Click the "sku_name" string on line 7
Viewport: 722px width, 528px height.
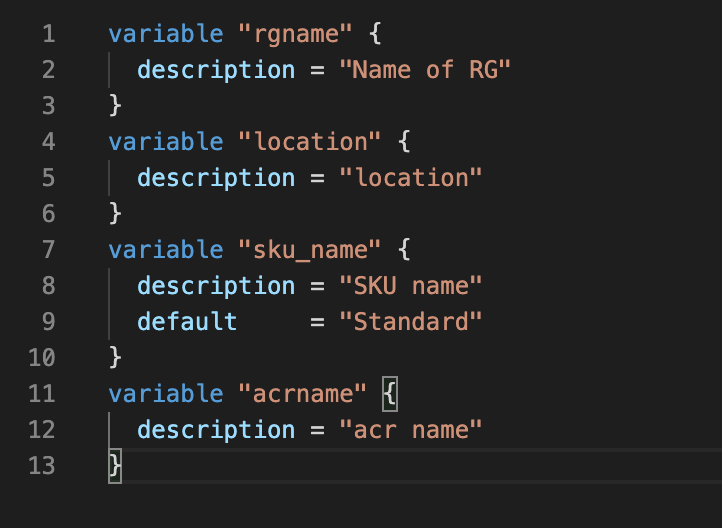pos(310,250)
